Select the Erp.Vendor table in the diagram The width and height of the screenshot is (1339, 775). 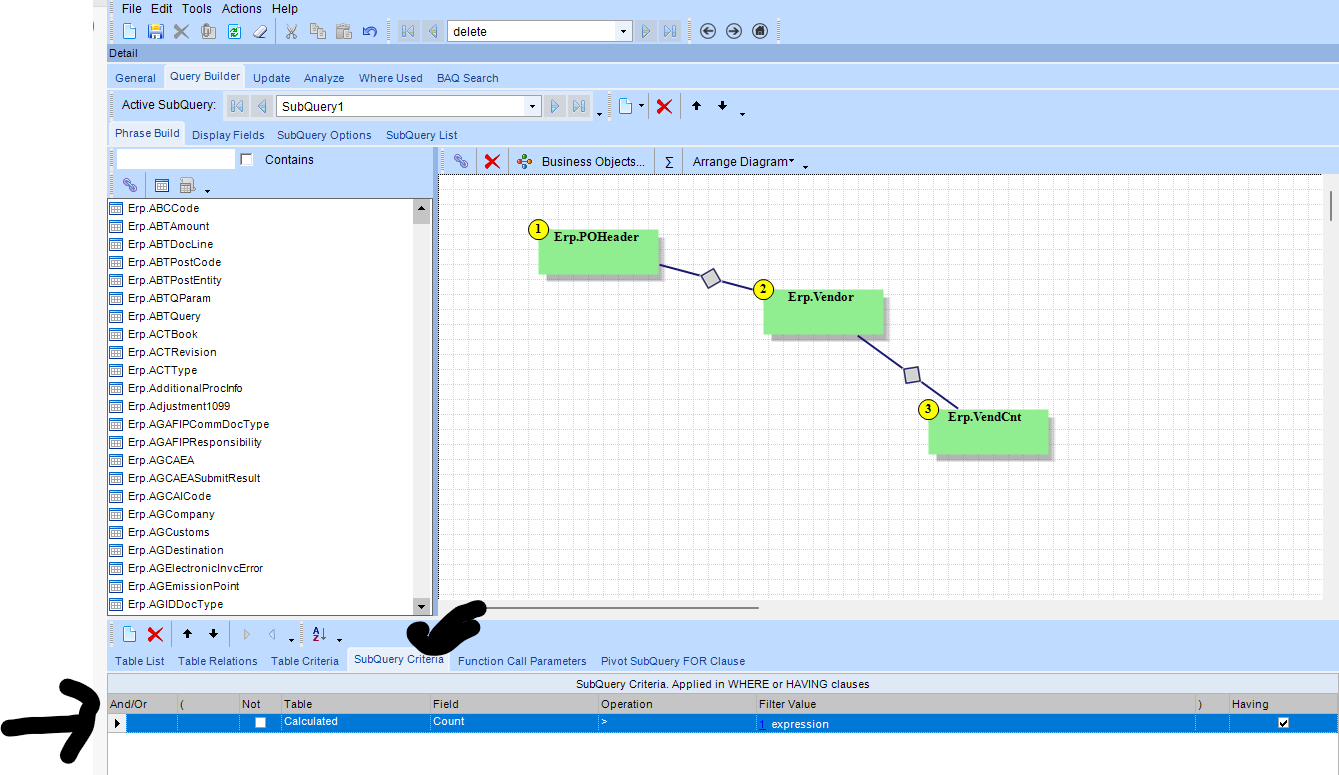coord(823,311)
